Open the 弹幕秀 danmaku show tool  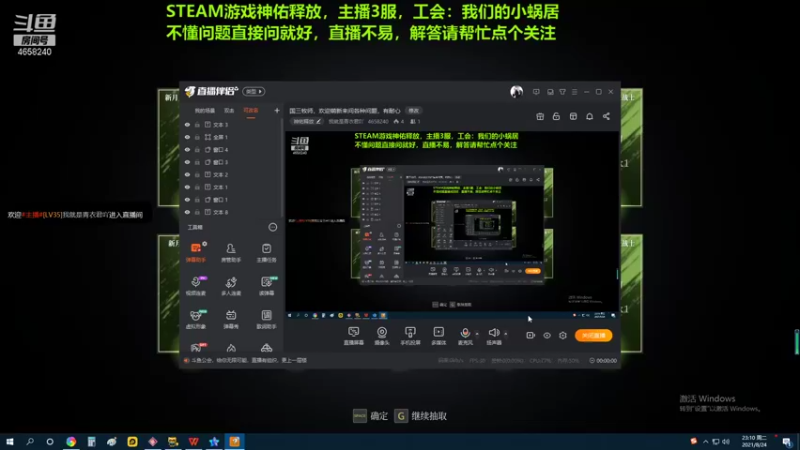(x=231, y=319)
